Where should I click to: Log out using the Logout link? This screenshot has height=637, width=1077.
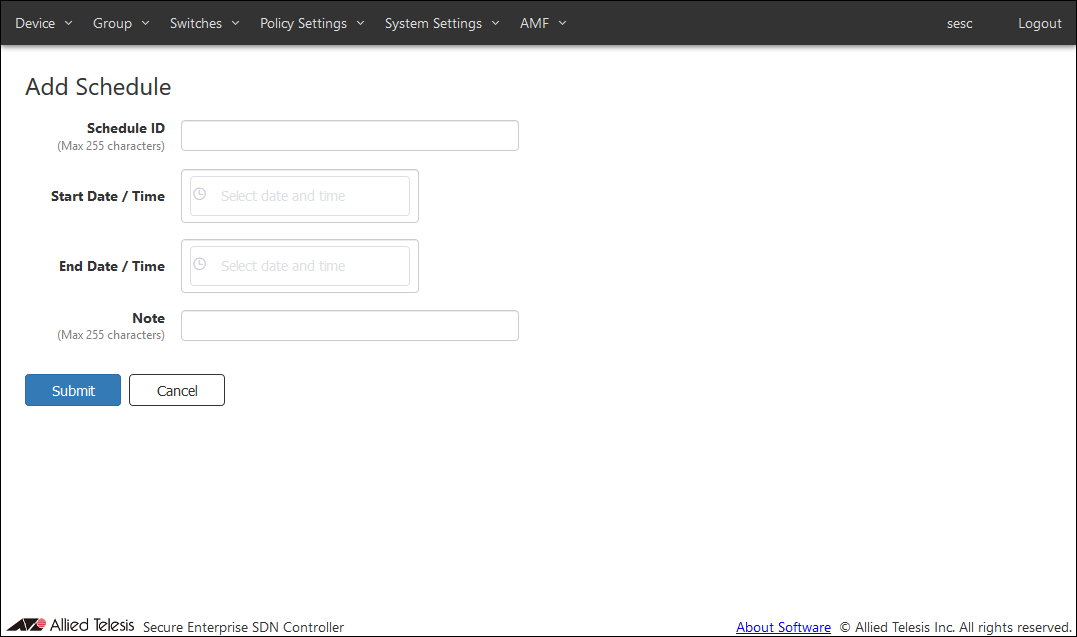pyautogui.click(x=1039, y=23)
